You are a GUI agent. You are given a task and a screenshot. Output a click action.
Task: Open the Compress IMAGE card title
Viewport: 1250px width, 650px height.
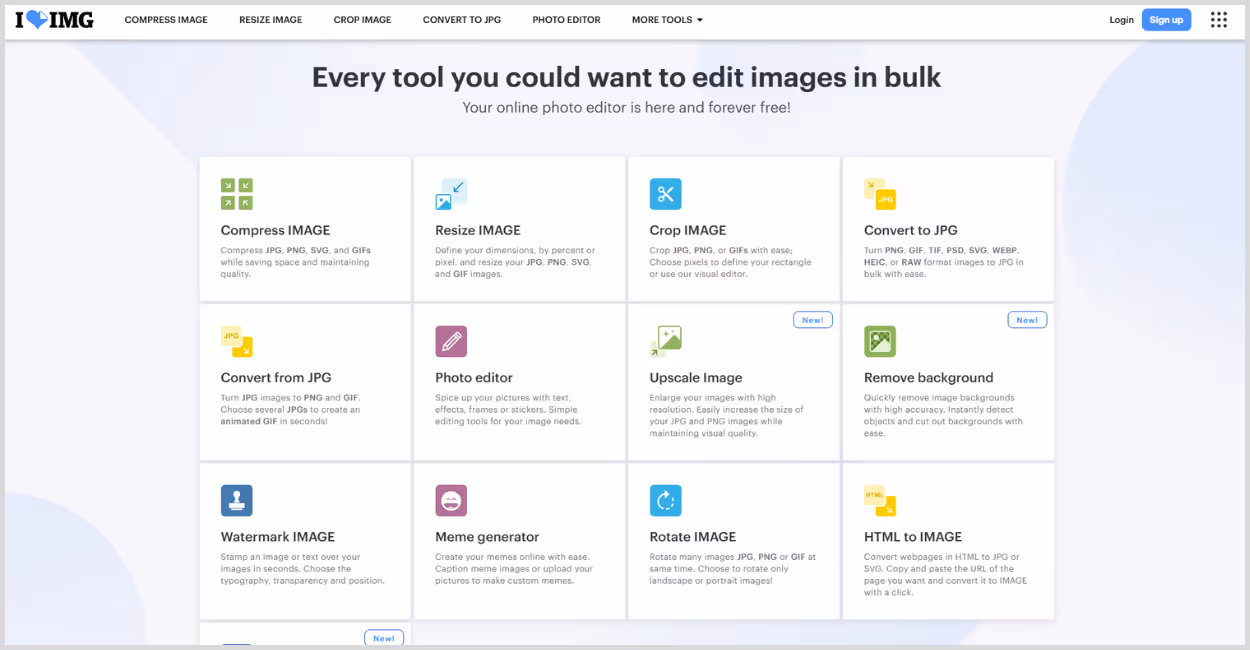point(275,230)
